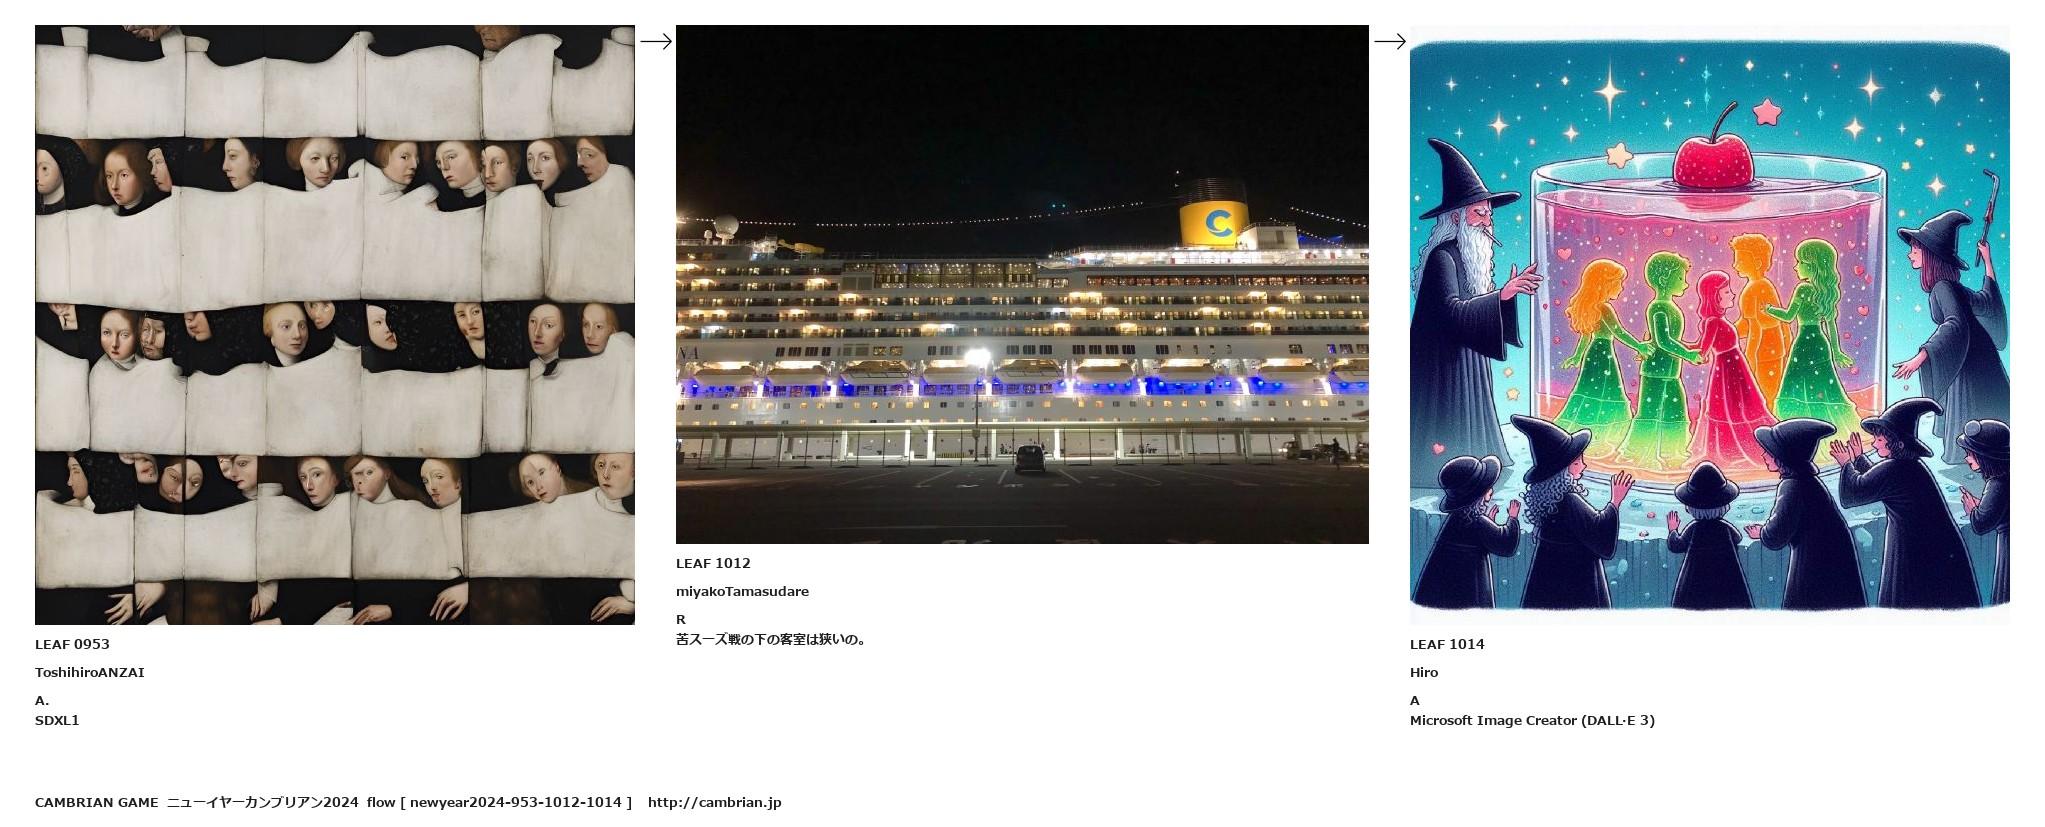Click the LEAF 1012 label
This screenshot has height=827, width=2045.
coord(713,563)
